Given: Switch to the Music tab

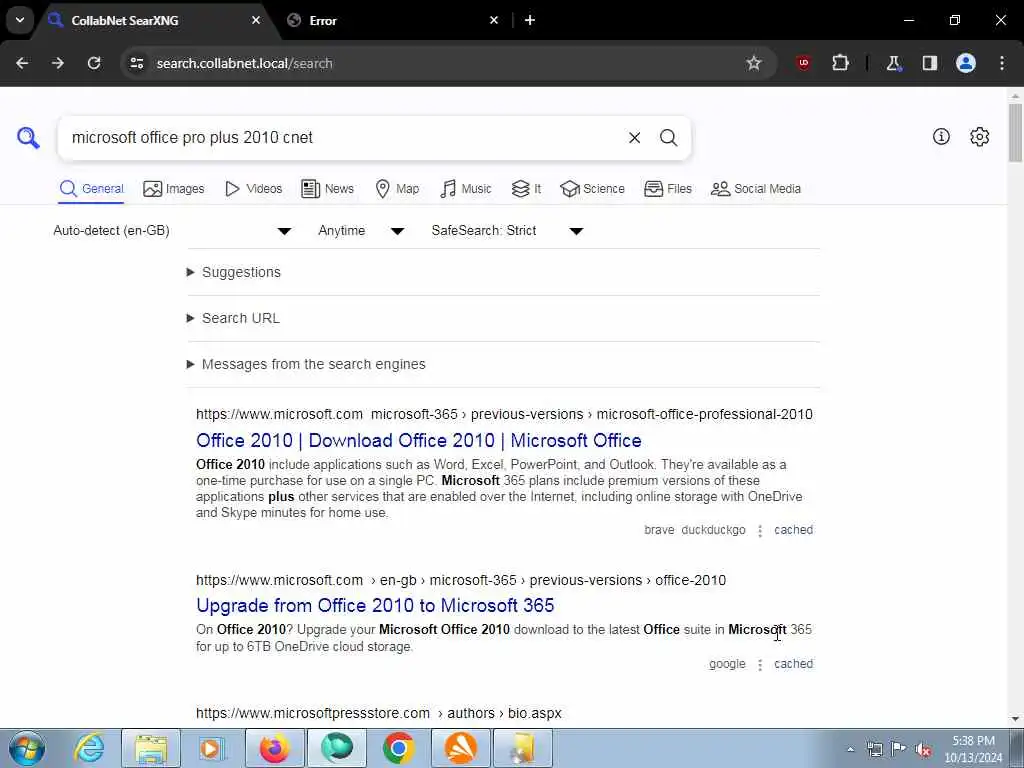Looking at the screenshot, I should 466,189.
